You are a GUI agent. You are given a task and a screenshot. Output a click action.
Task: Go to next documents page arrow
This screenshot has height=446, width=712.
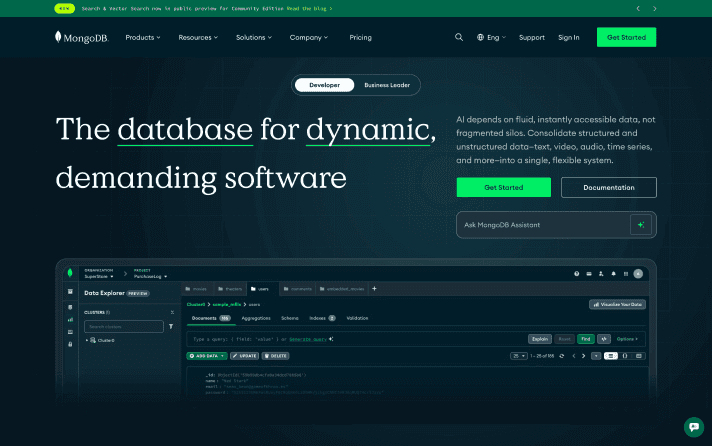click(x=583, y=356)
